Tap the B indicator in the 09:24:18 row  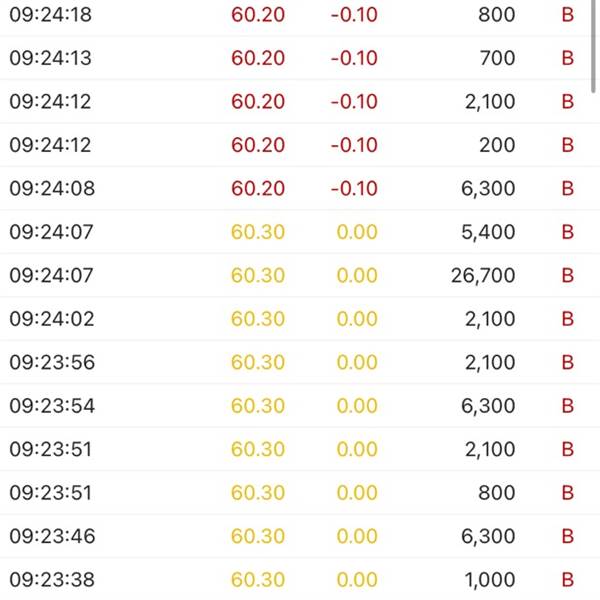[x=568, y=15]
